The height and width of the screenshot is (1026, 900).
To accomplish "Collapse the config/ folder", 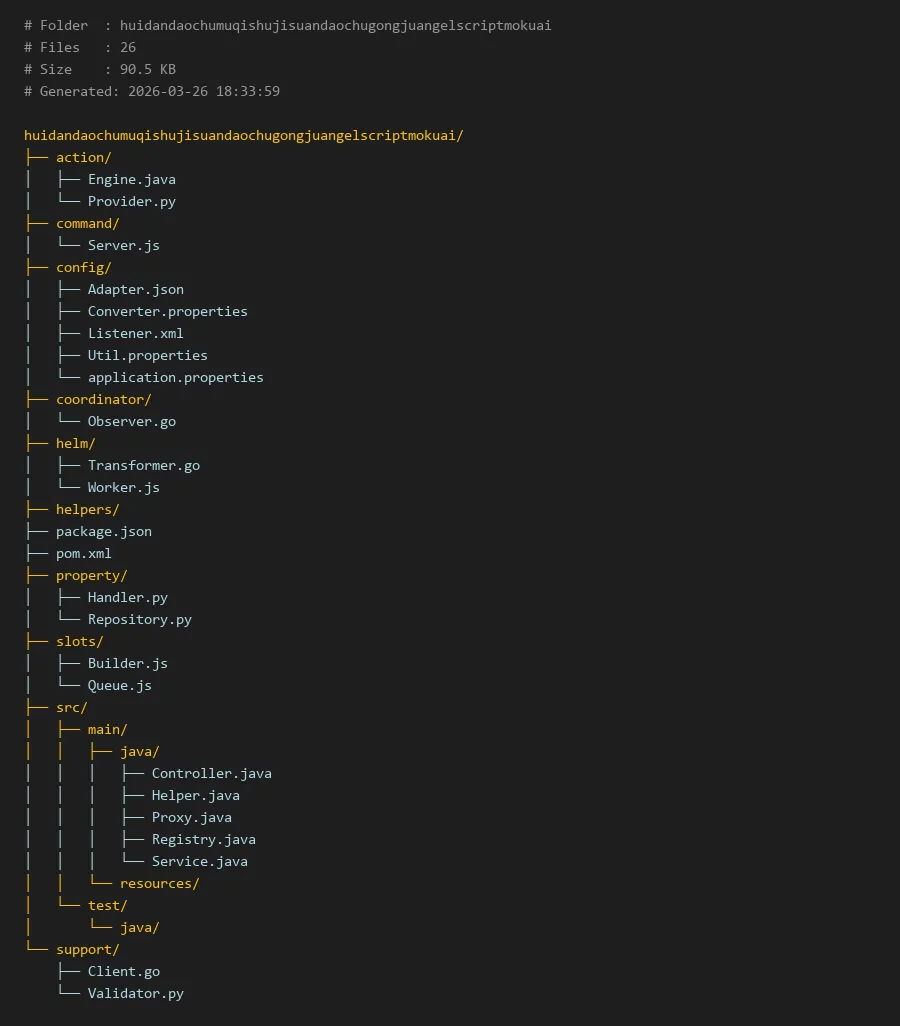I will (83, 267).
